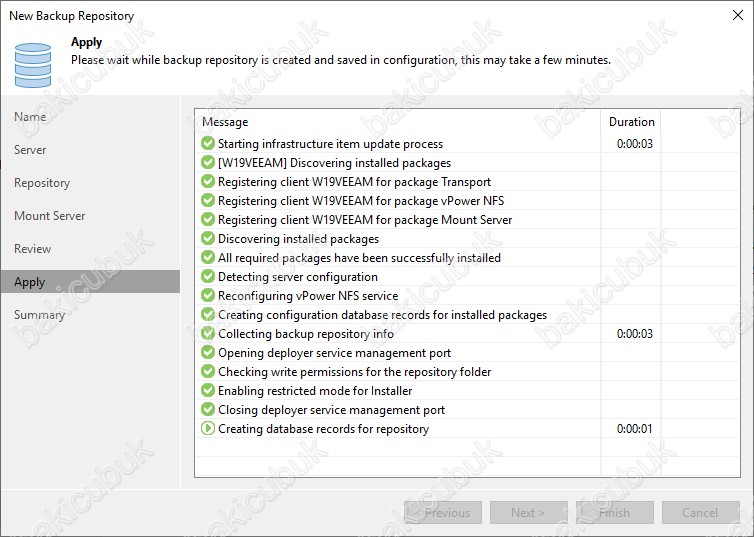Click the green check for Detecting server configuration
Image resolution: width=754 pixels, height=537 pixels.
click(208, 276)
